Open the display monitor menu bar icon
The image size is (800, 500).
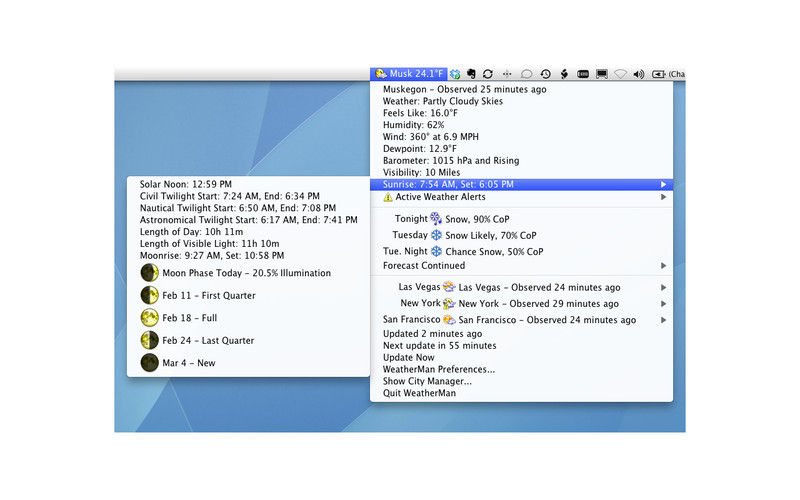tap(602, 74)
